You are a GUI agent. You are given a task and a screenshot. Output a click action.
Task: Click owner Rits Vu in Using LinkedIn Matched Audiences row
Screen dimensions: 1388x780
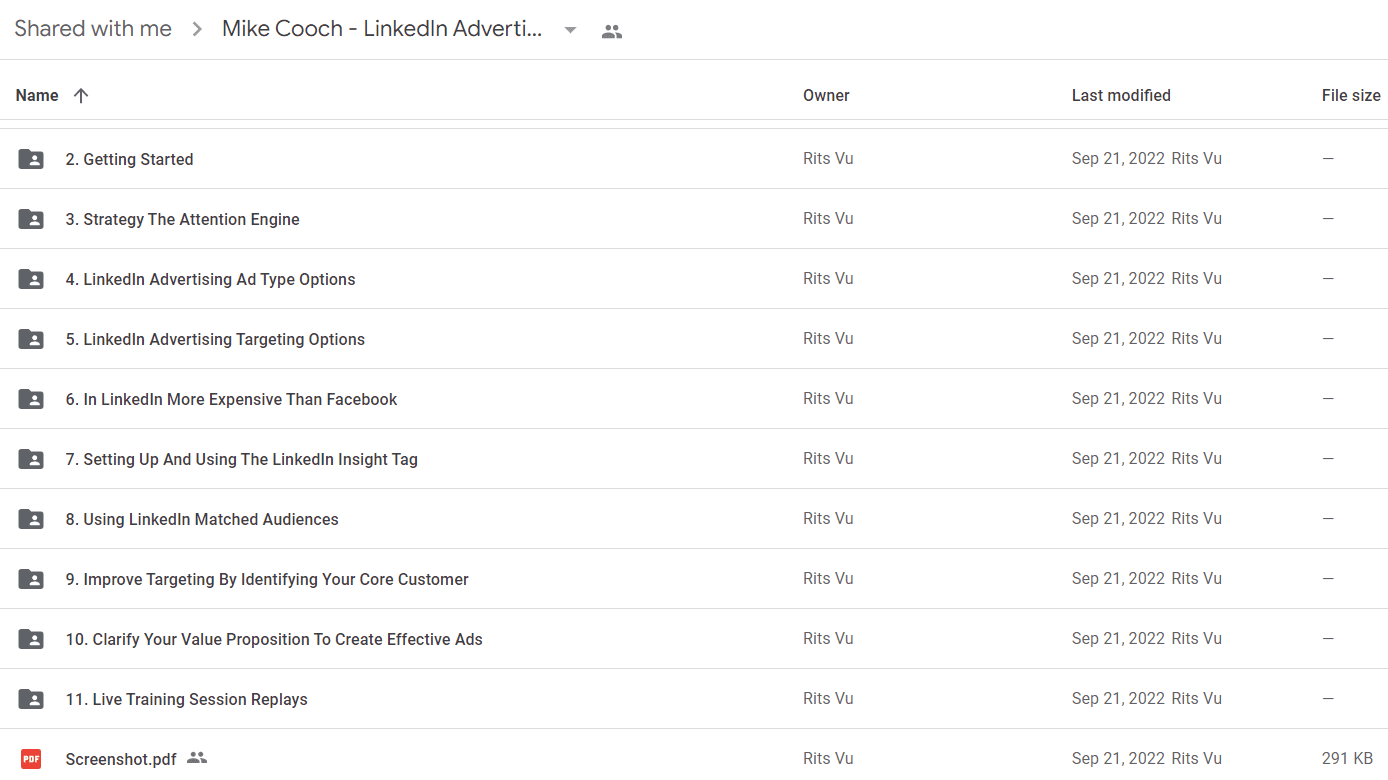[828, 518]
